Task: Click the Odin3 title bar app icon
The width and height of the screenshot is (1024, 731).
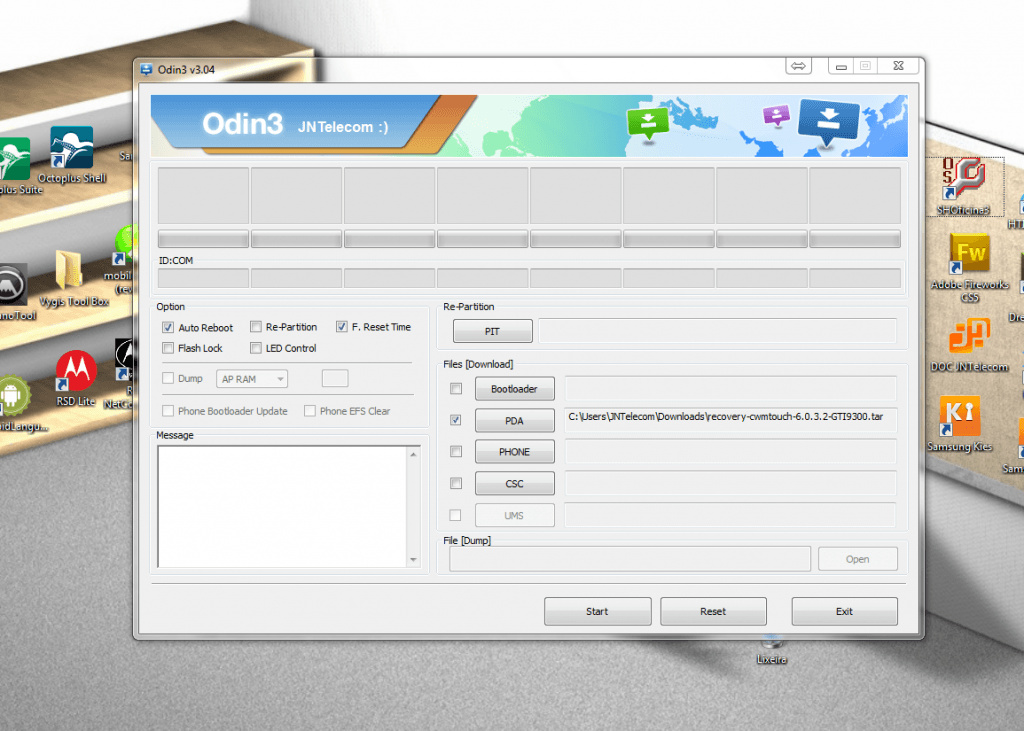Action: tap(146, 69)
